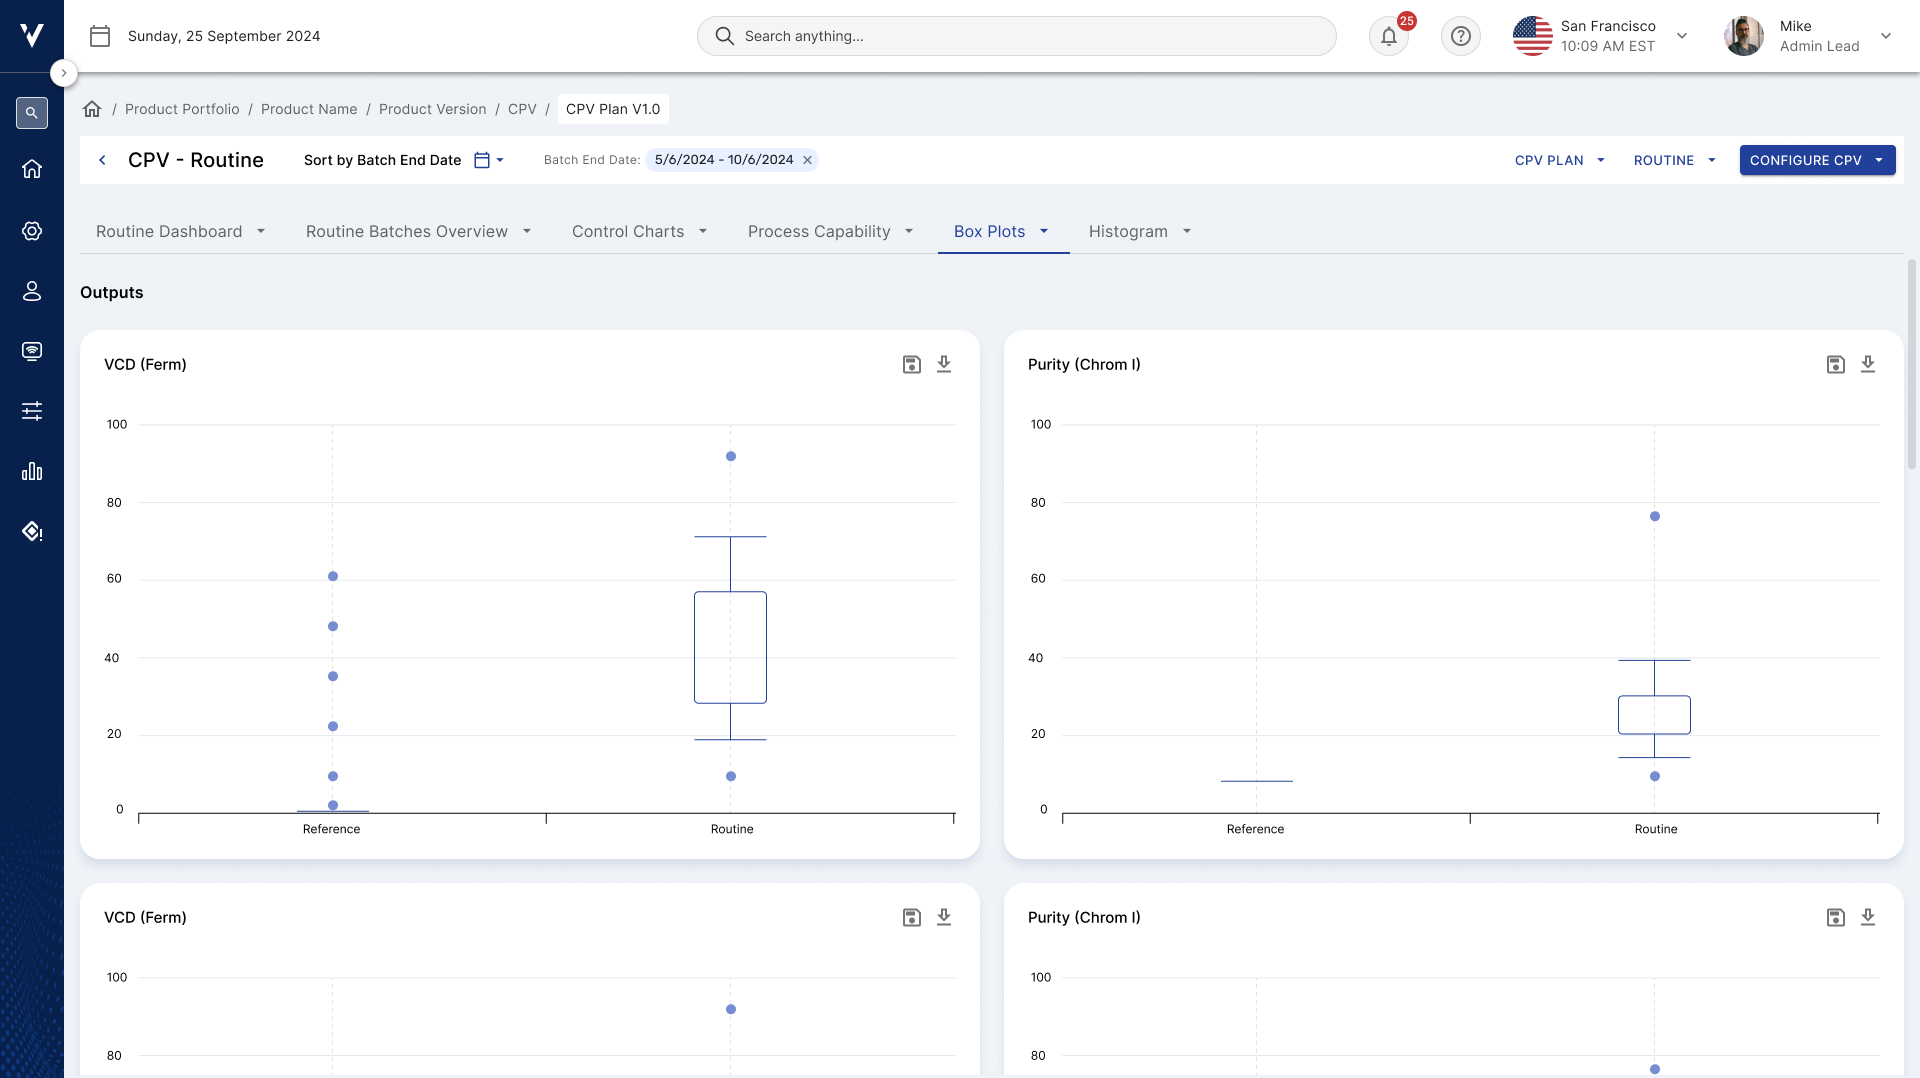Click the calendar icon beside the date
This screenshot has height=1078, width=1920.
coord(100,36)
